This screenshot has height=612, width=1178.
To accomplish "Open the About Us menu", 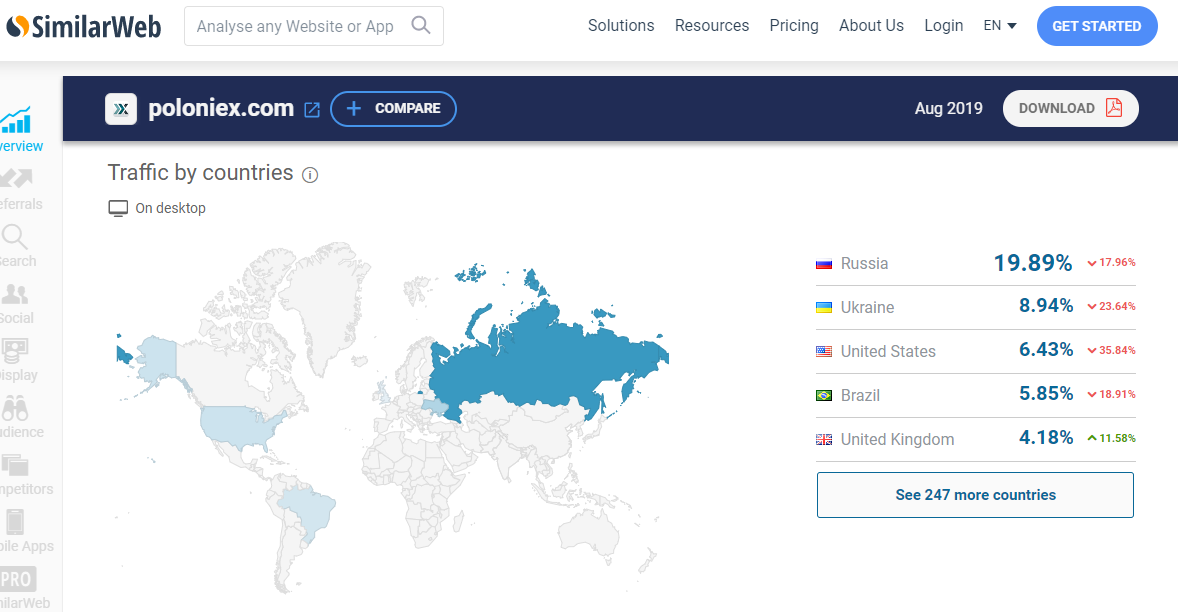I will [871, 26].
